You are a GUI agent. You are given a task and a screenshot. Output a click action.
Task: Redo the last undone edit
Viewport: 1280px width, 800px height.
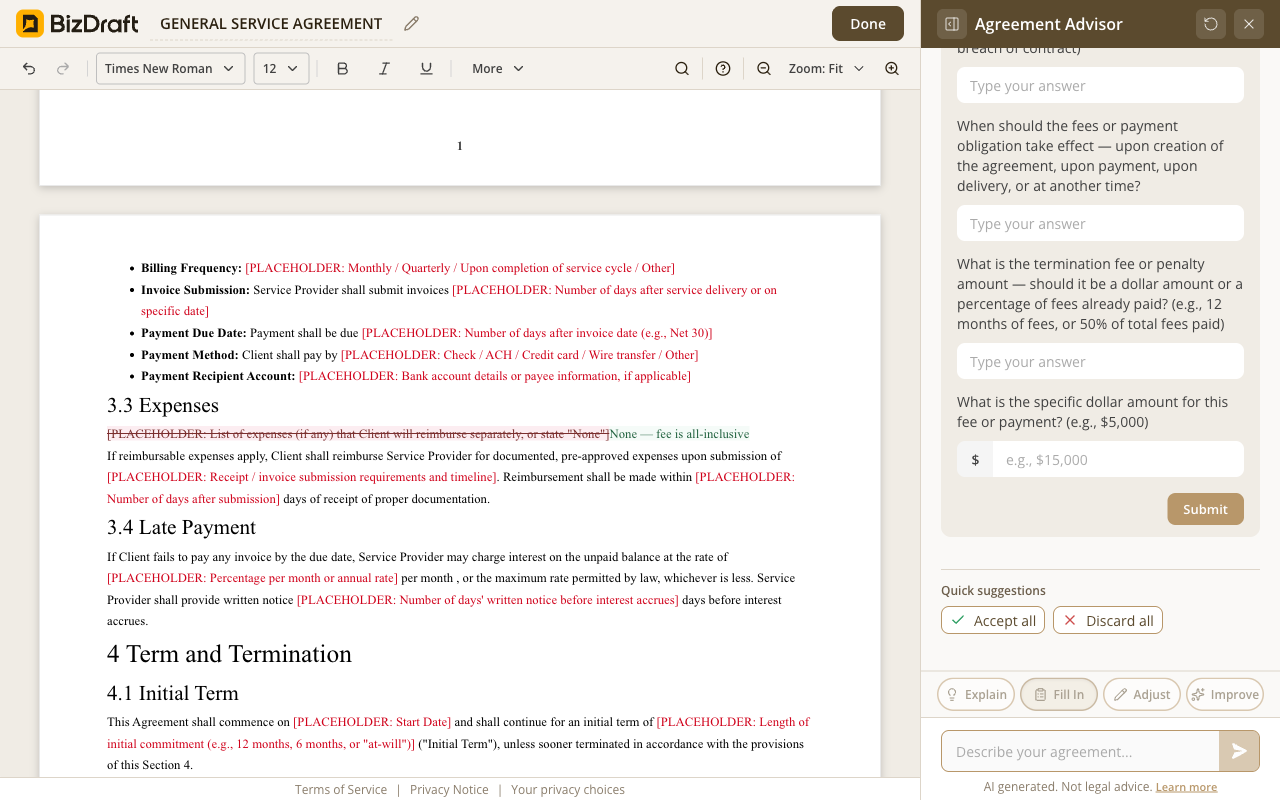[63, 68]
